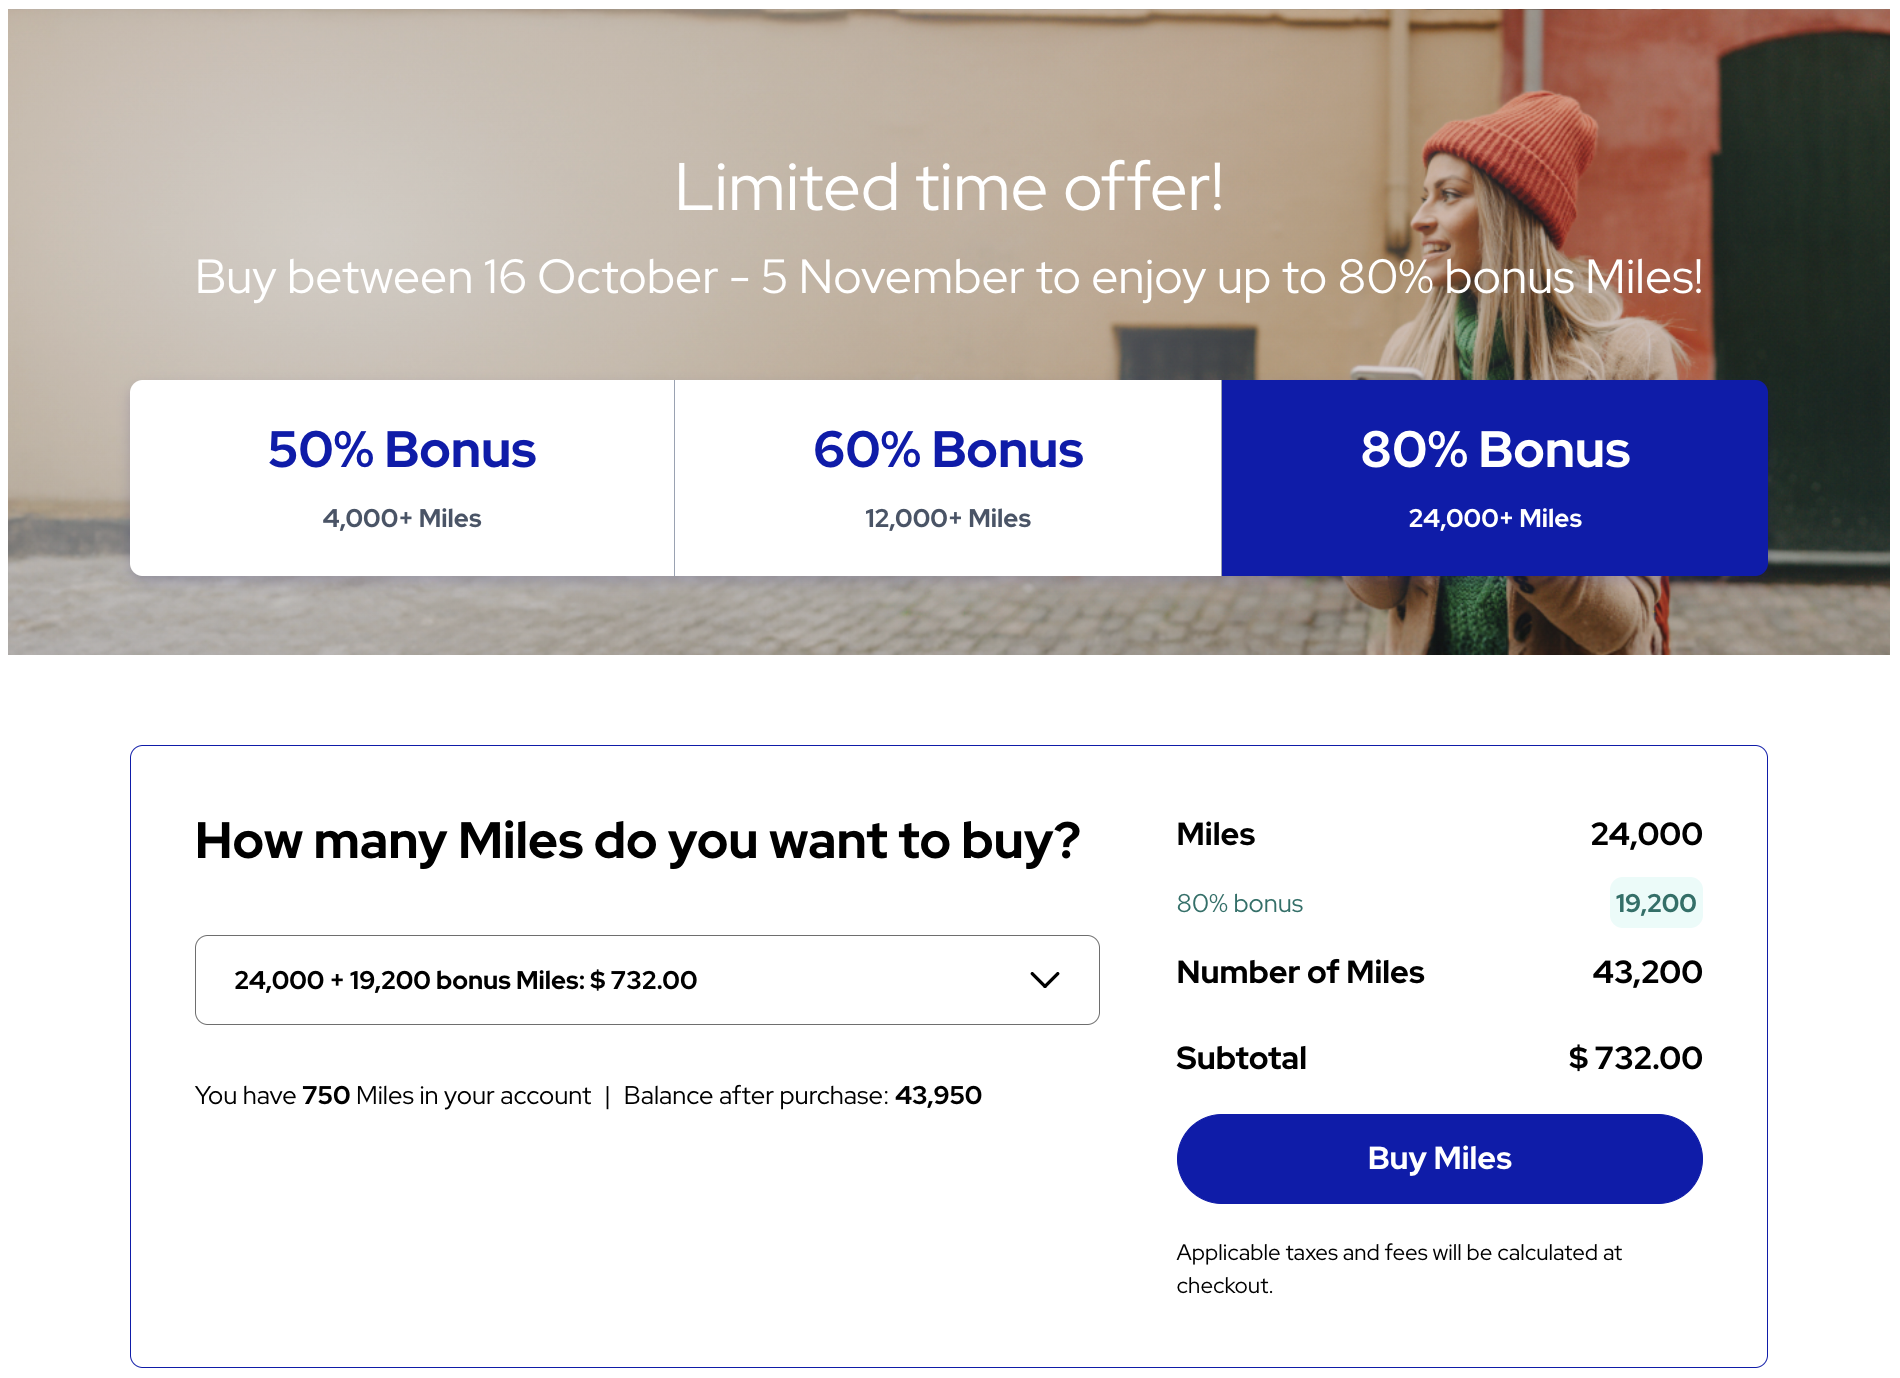
Task: Select the 60% Bonus tier tile
Action: pyautogui.click(x=948, y=477)
